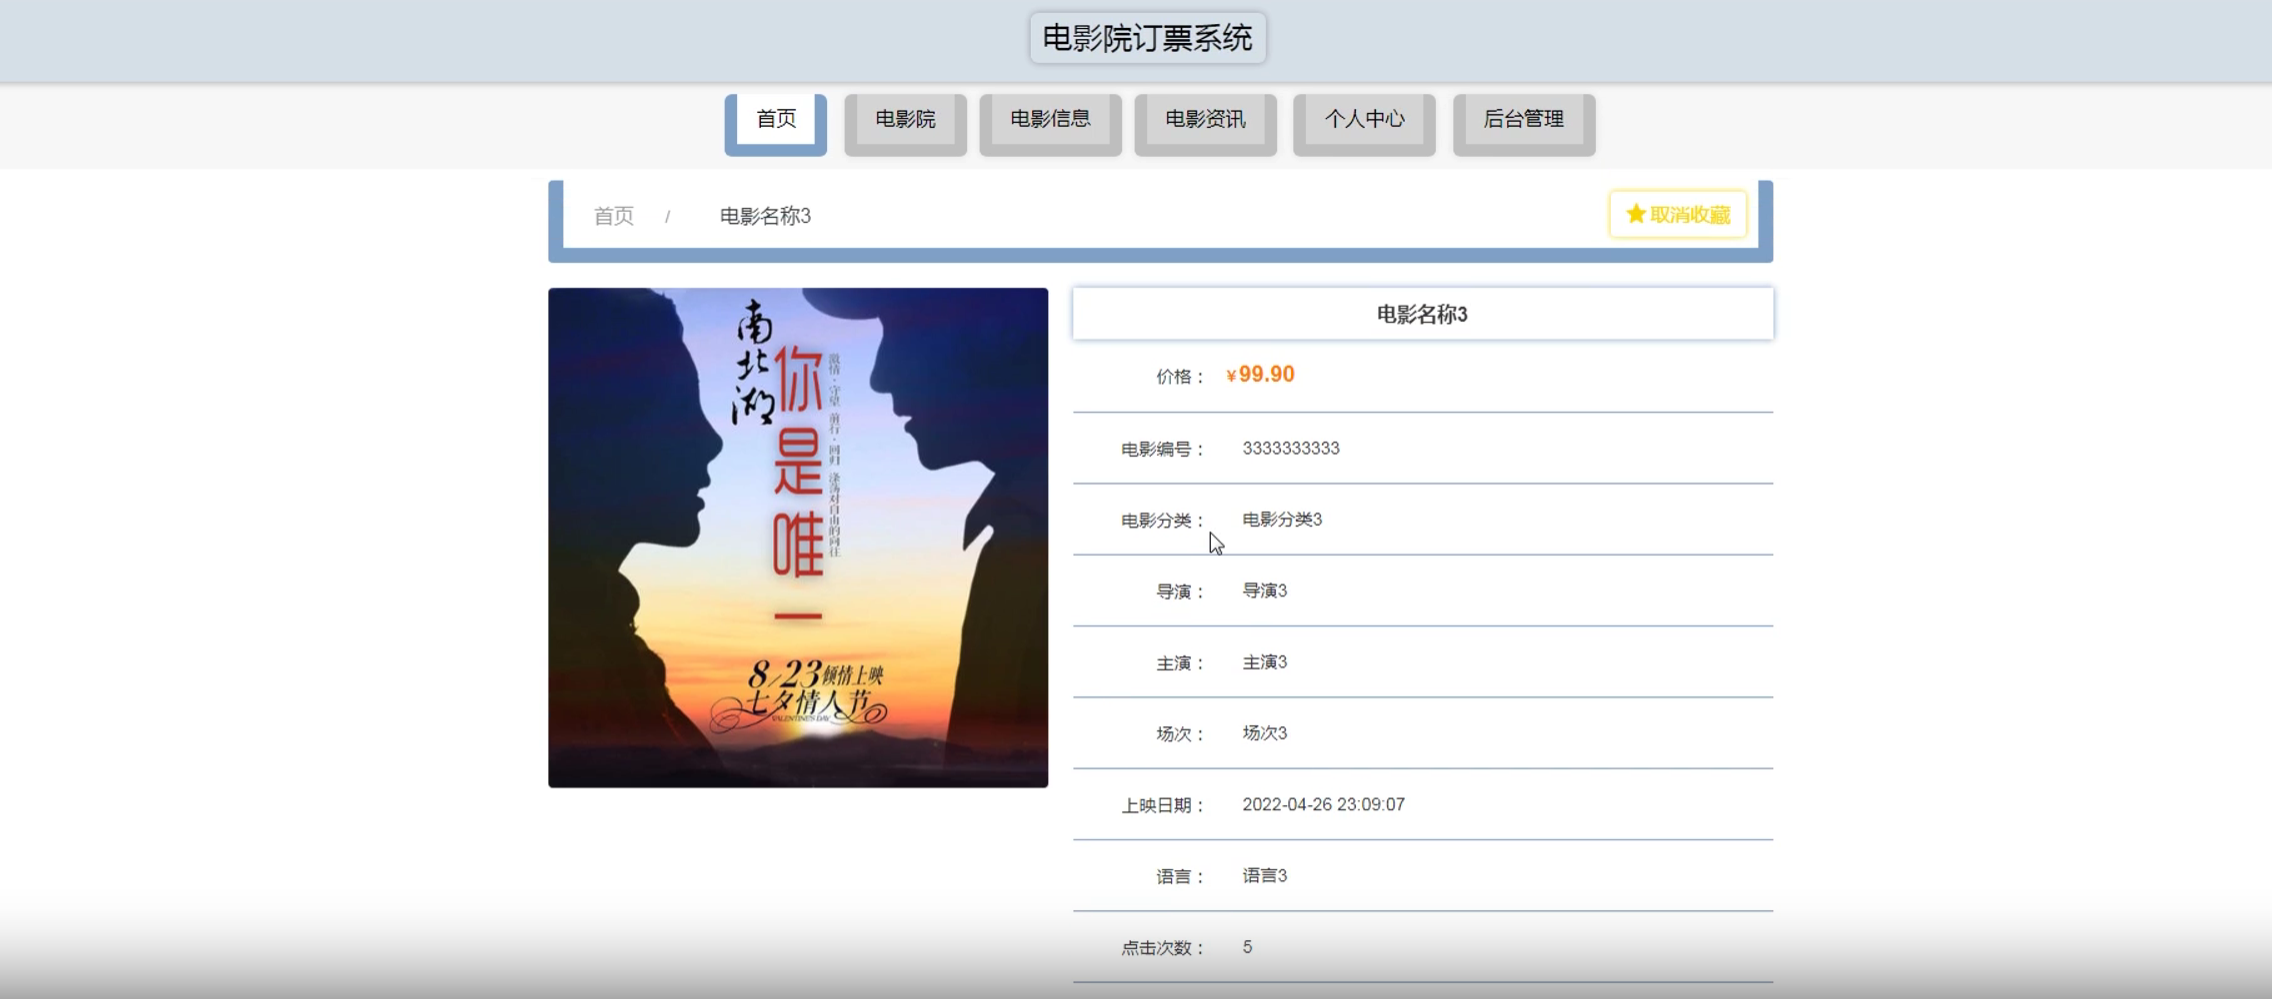2272x999 pixels.
Task: Click the category value 电影分类3
Action: [x=1282, y=519]
